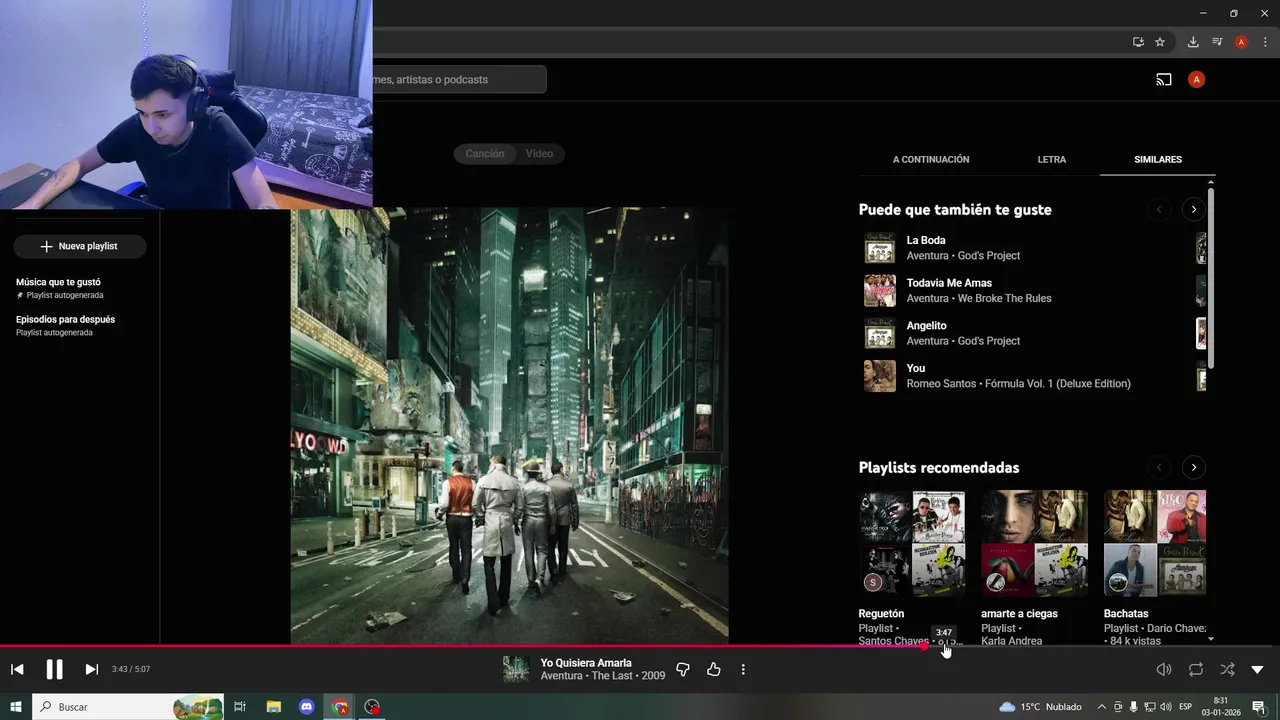The width and height of the screenshot is (1280, 720).
Task: Collapse the player page with down arrow
Action: 1258,669
